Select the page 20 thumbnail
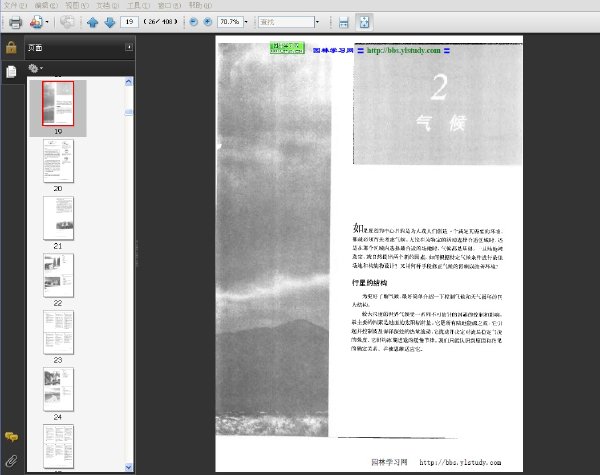The width and height of the screenshot is (600, 475). [x=58, y=161]
